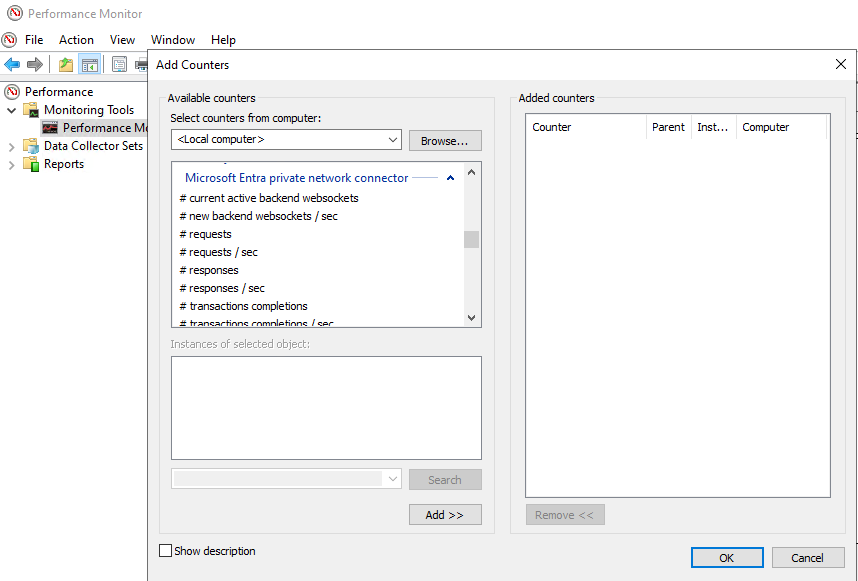Collapse Microsoft Entra private network connector group
The image size is (858, 581).
(450, 178)
